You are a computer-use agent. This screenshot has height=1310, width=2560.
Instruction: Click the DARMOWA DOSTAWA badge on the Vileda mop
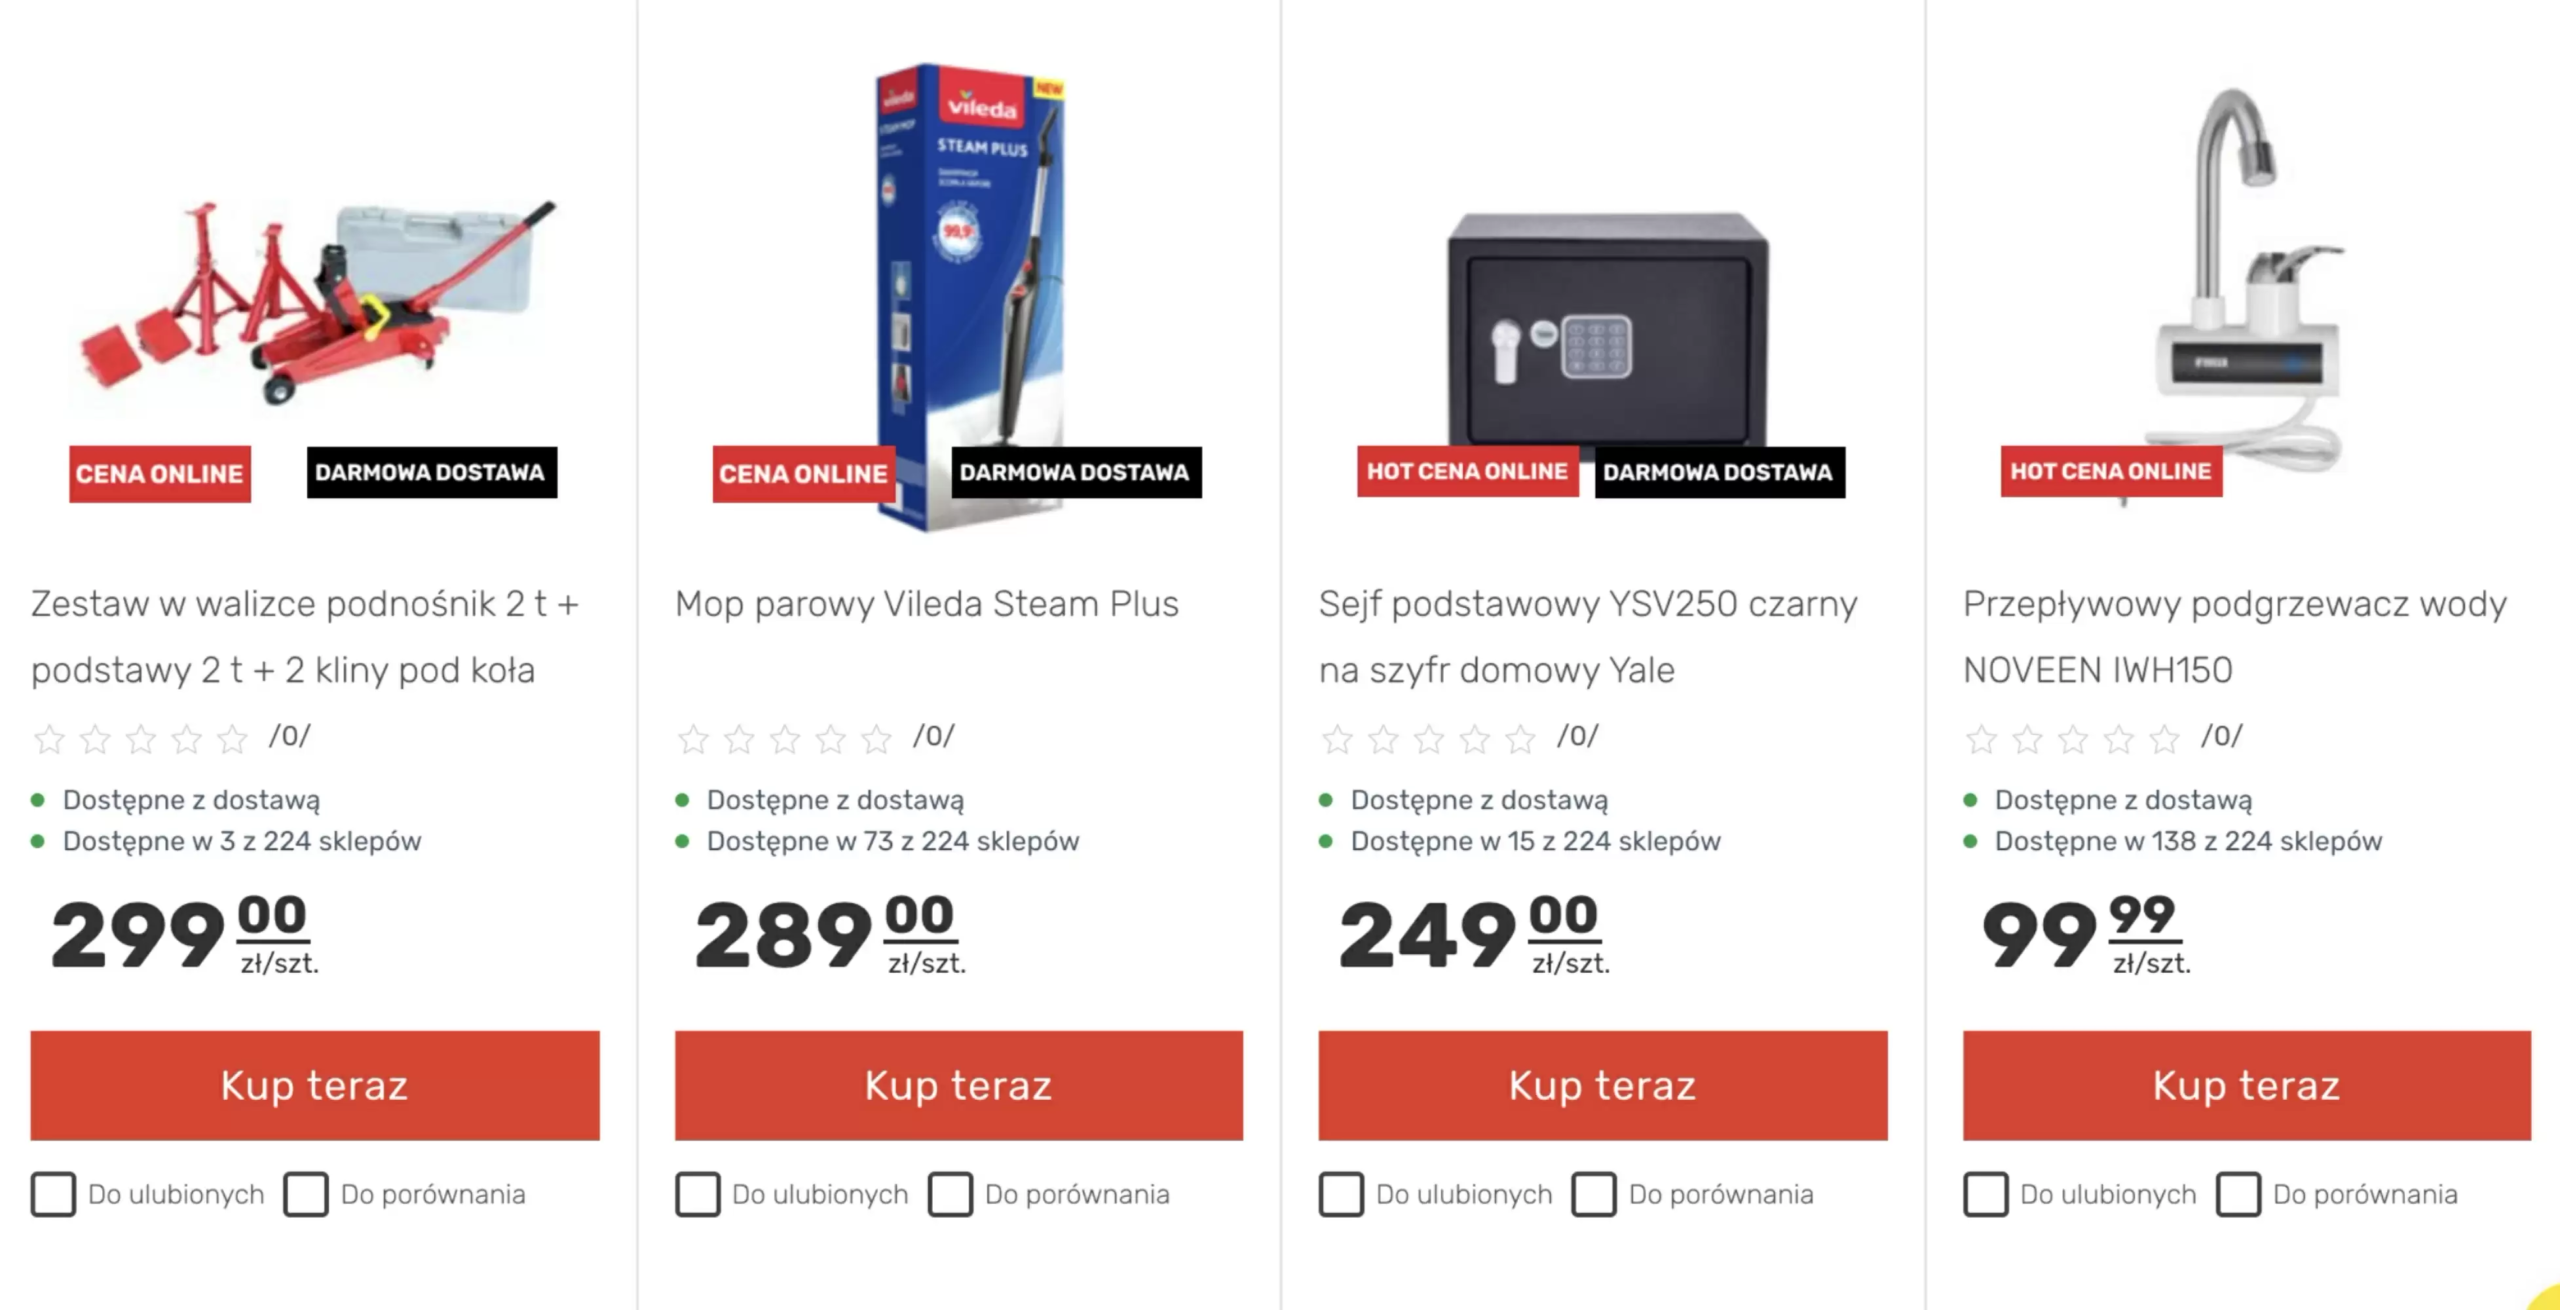click(x=1075, y=472)
